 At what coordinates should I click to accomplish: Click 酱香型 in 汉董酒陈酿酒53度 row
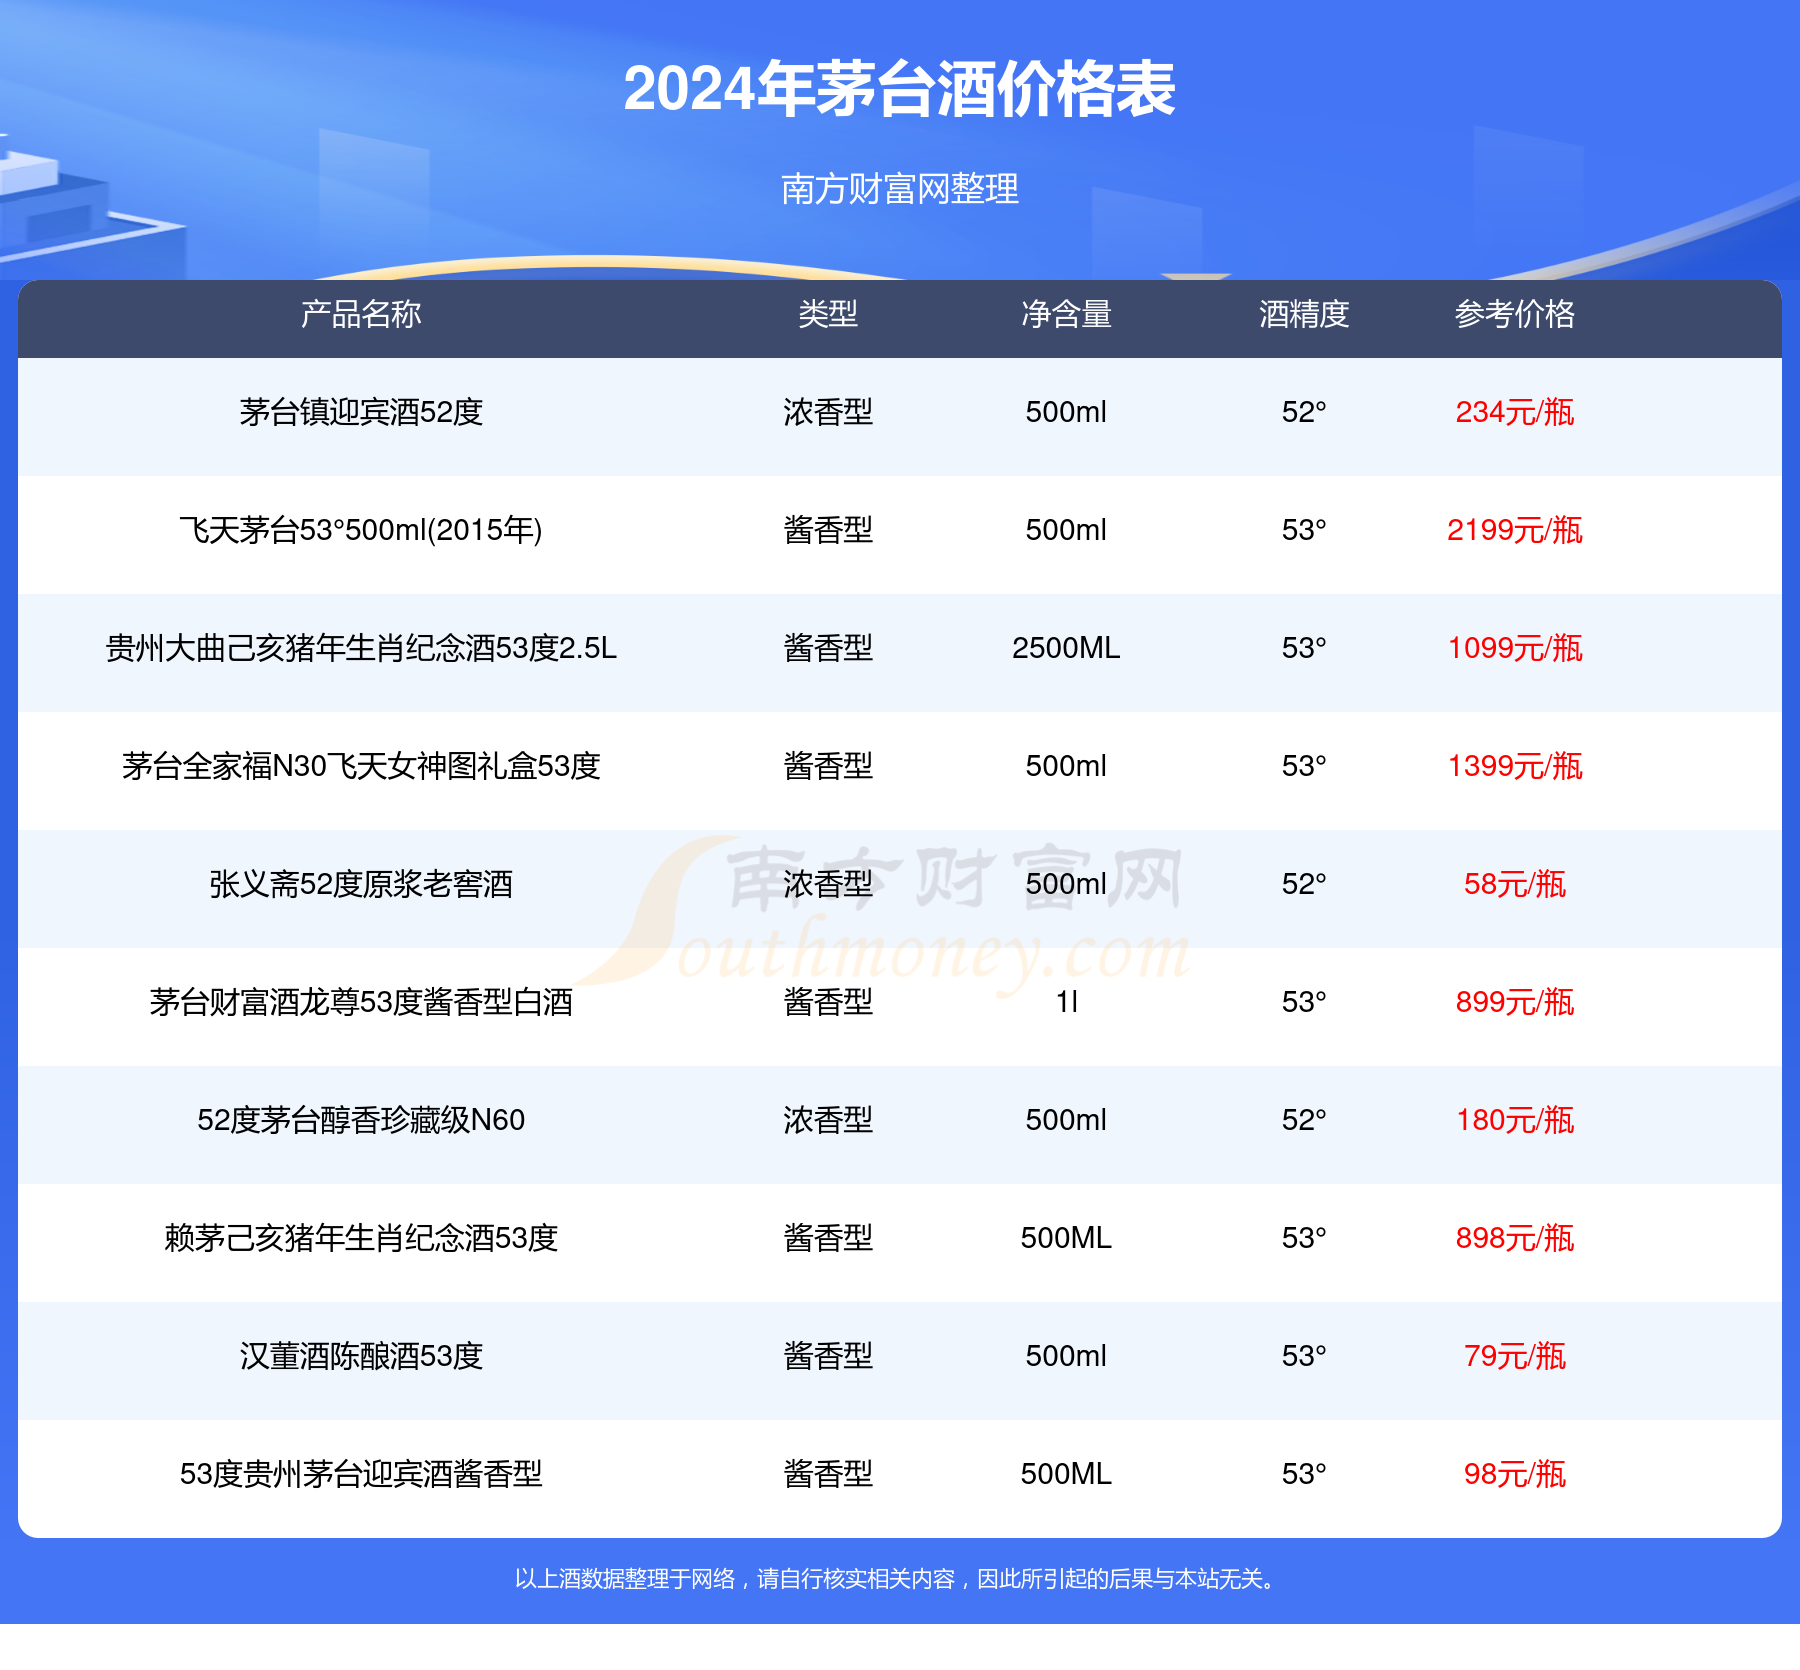tap(828, 1356)
